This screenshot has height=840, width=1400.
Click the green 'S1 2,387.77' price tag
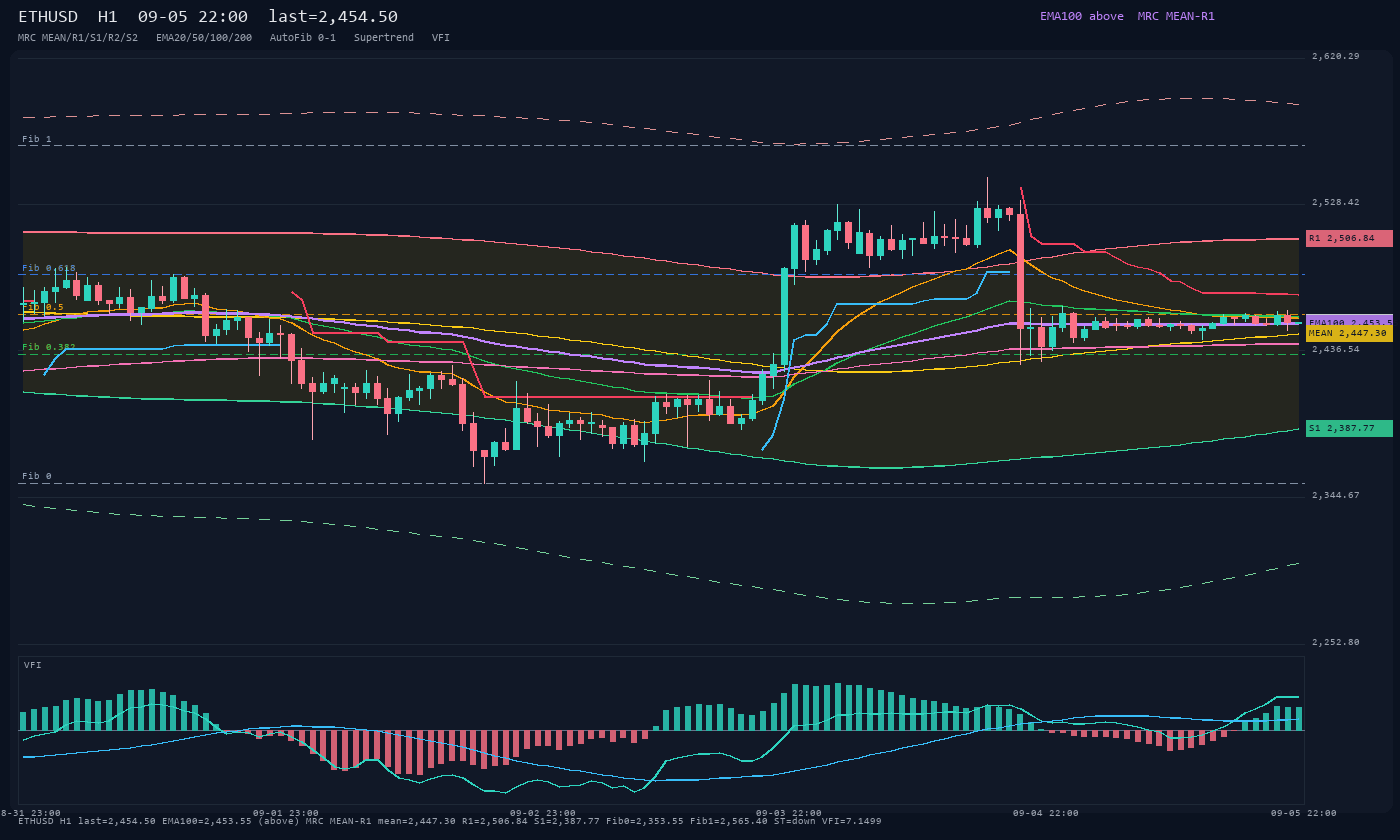[1349, 428]
